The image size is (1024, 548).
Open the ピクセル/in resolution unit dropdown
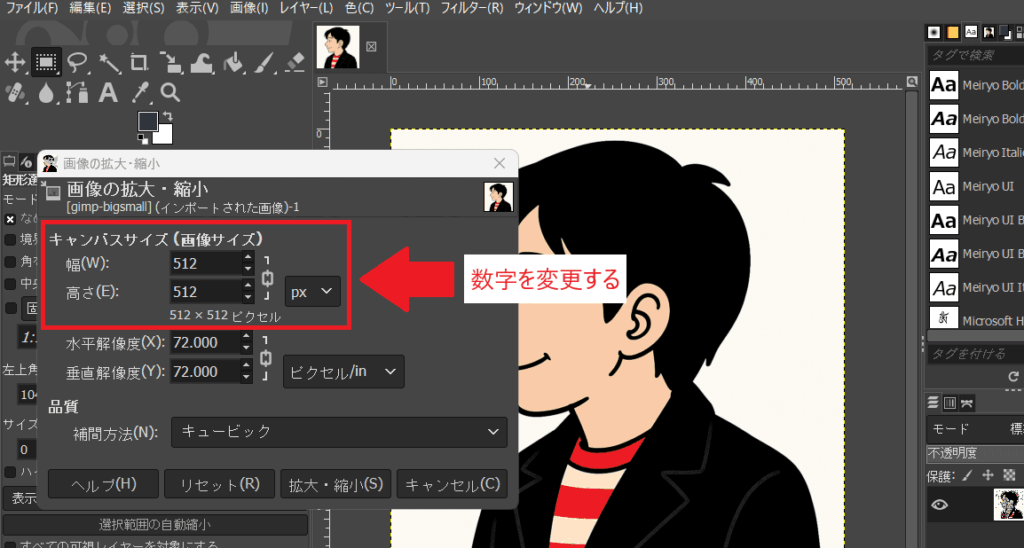click(x=344, y=372)
